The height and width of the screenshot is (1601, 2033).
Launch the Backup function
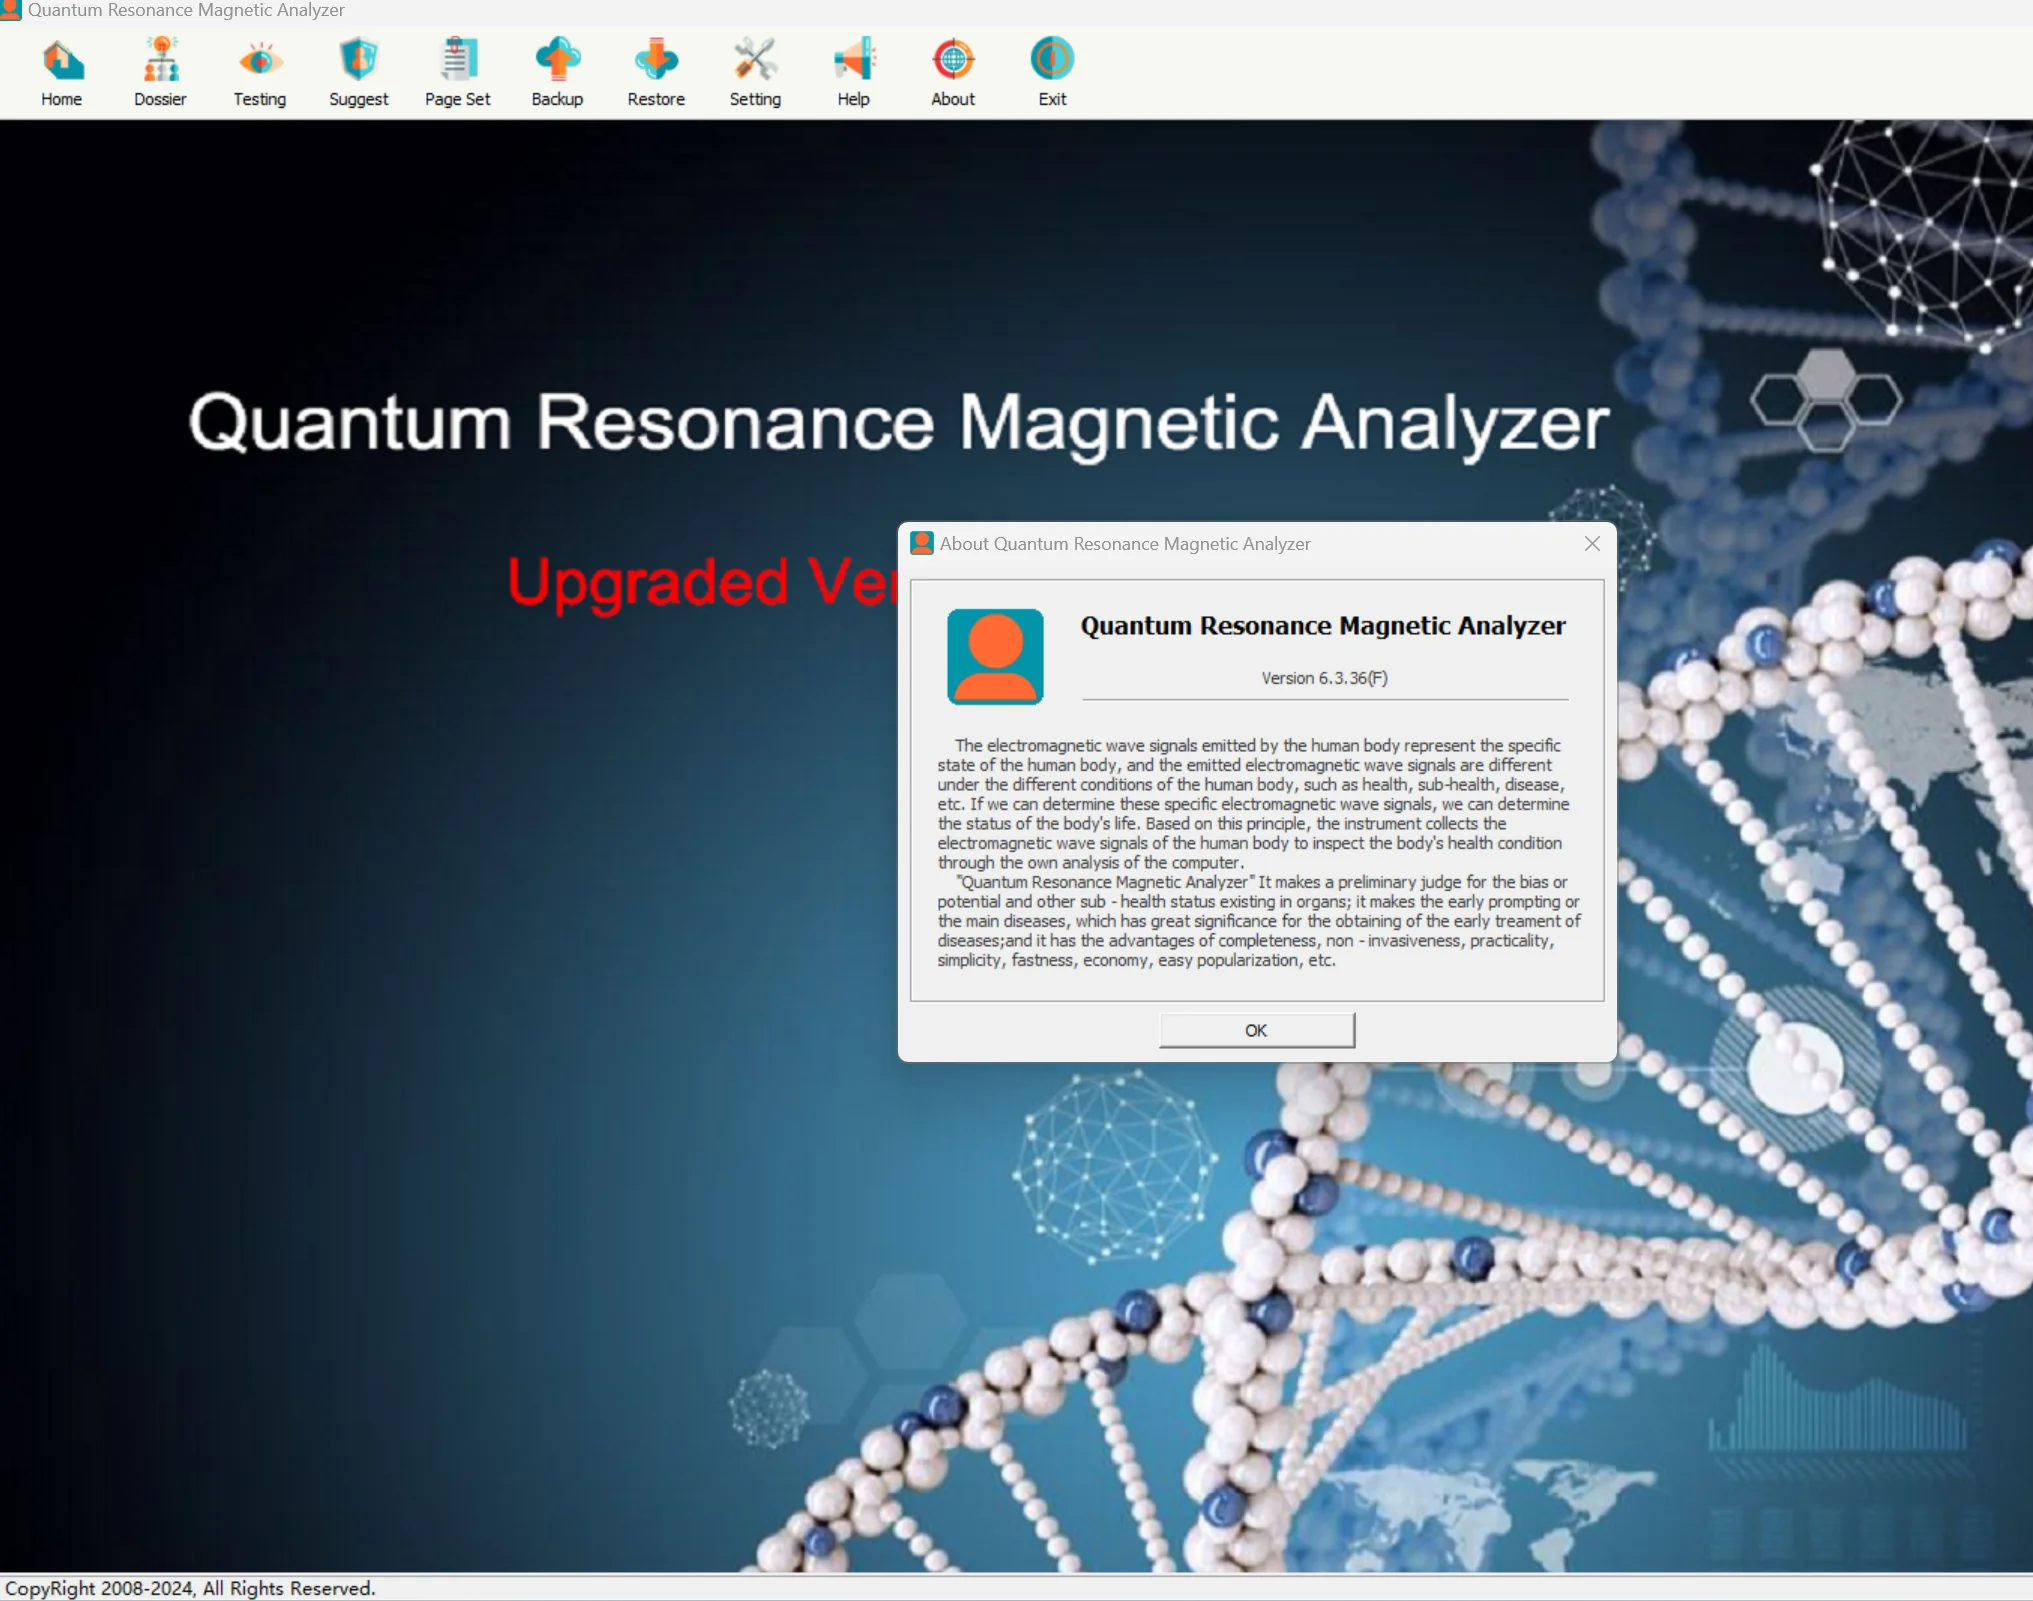tap(557, 70)
